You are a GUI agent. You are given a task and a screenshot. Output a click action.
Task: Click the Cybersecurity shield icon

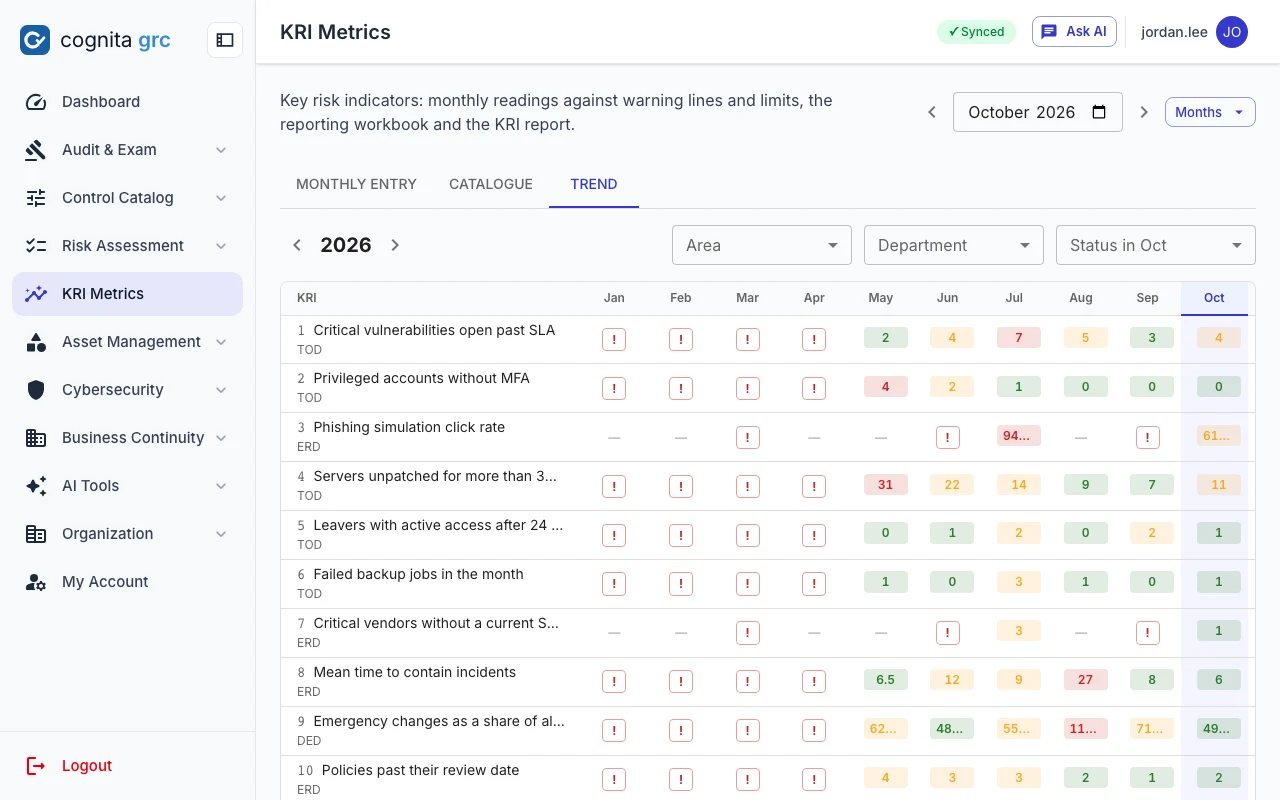pyautogui.click(x=36, y=390)
